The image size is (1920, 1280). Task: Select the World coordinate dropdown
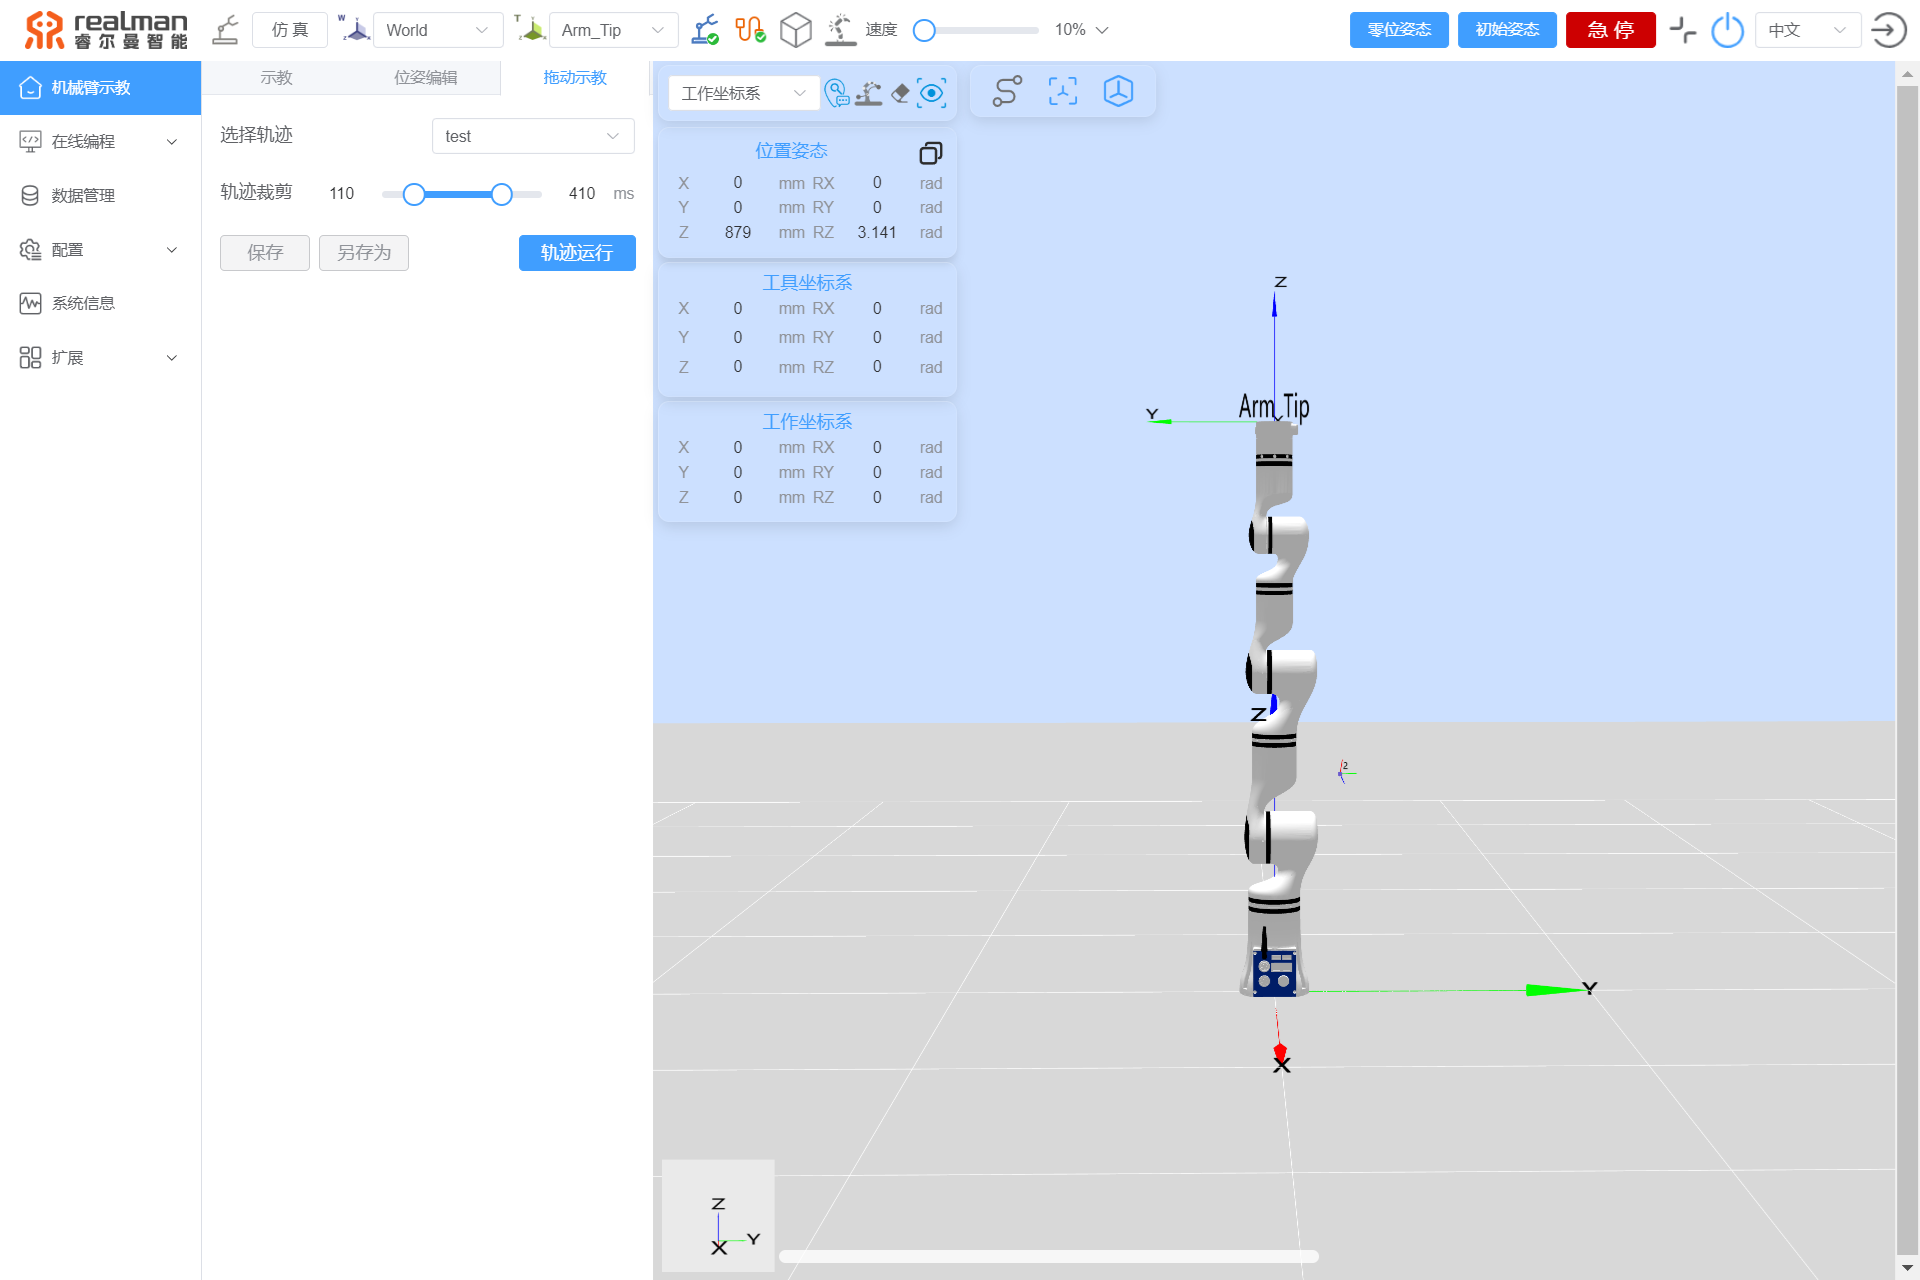click(x=434, y=31)
